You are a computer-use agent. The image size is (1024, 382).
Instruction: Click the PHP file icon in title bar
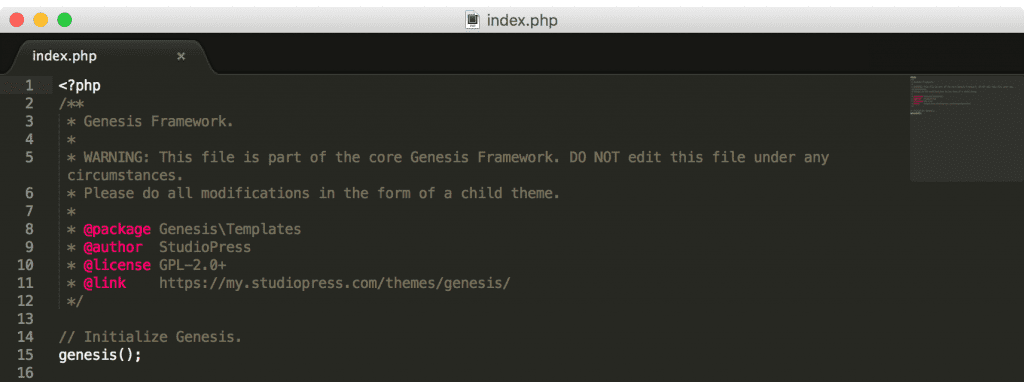[472, 20]
